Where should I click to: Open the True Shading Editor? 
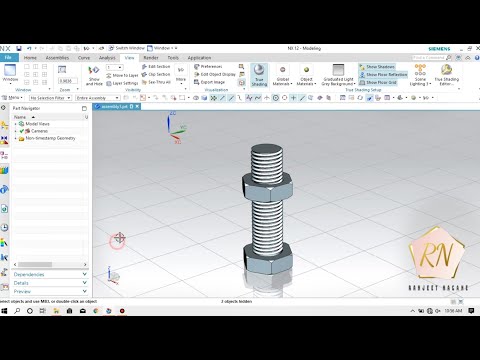pyautogui.click(x=447, y=75)
